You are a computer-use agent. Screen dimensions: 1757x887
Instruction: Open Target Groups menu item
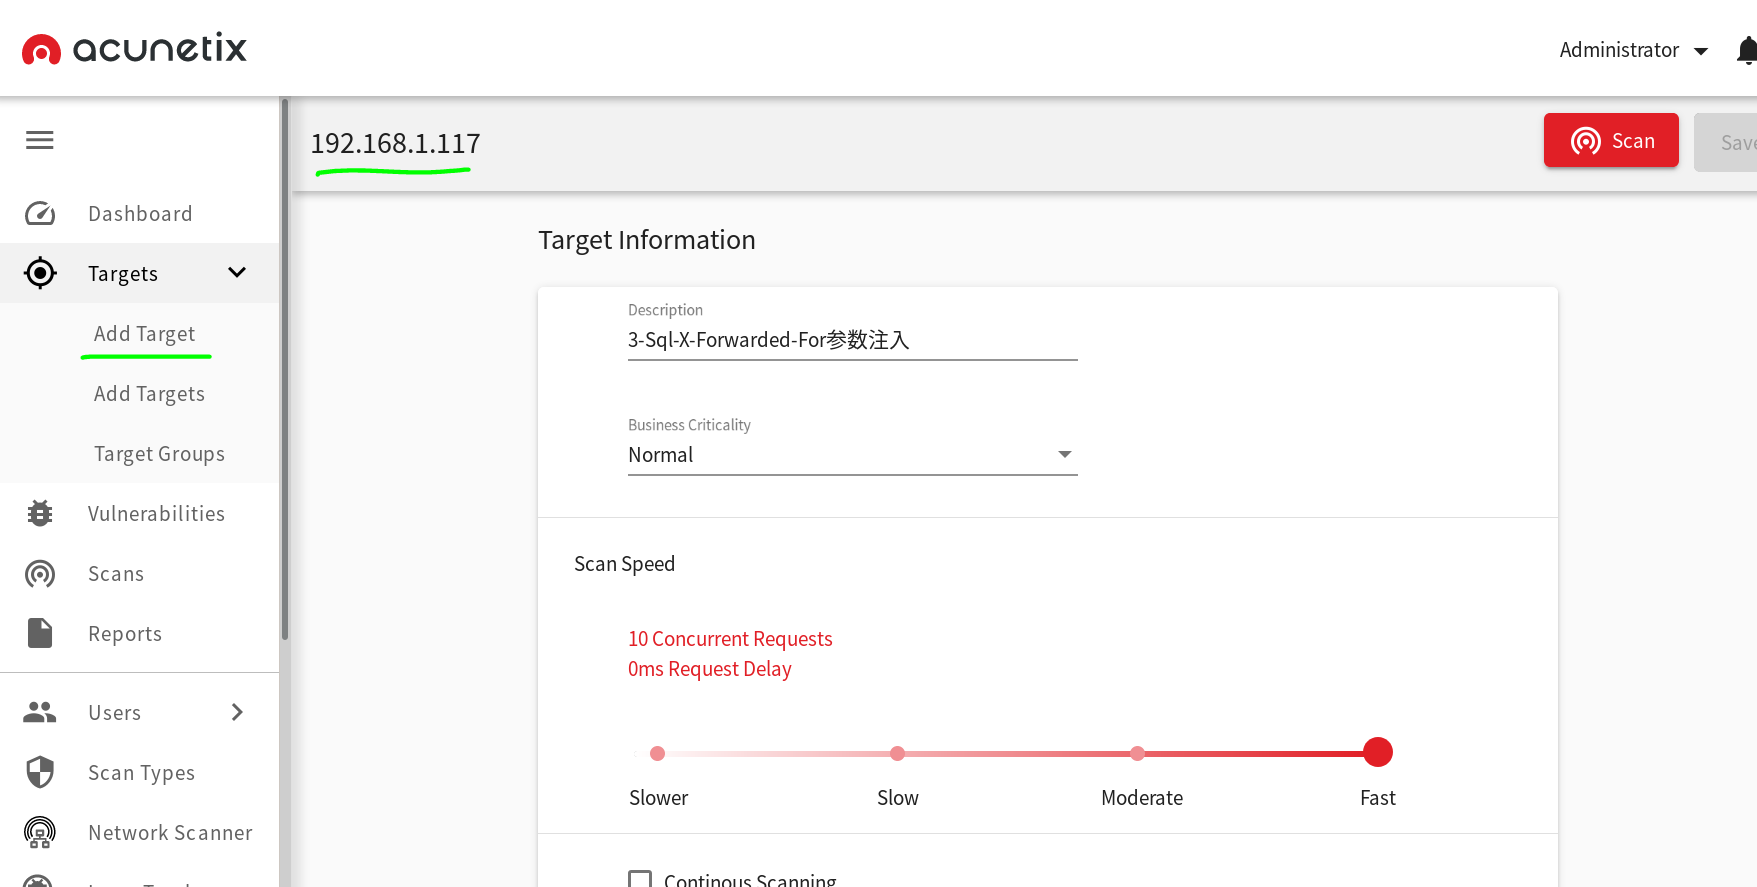point(159,454)
